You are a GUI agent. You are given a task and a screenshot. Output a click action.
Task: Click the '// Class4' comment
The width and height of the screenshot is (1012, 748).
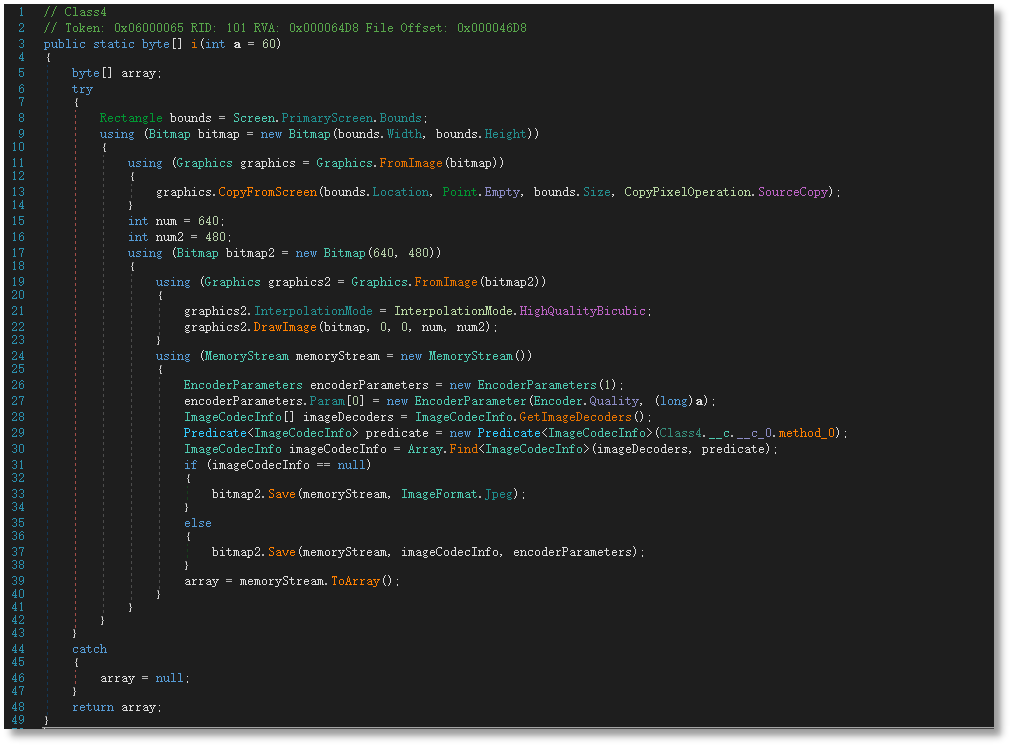pos(75,12)
